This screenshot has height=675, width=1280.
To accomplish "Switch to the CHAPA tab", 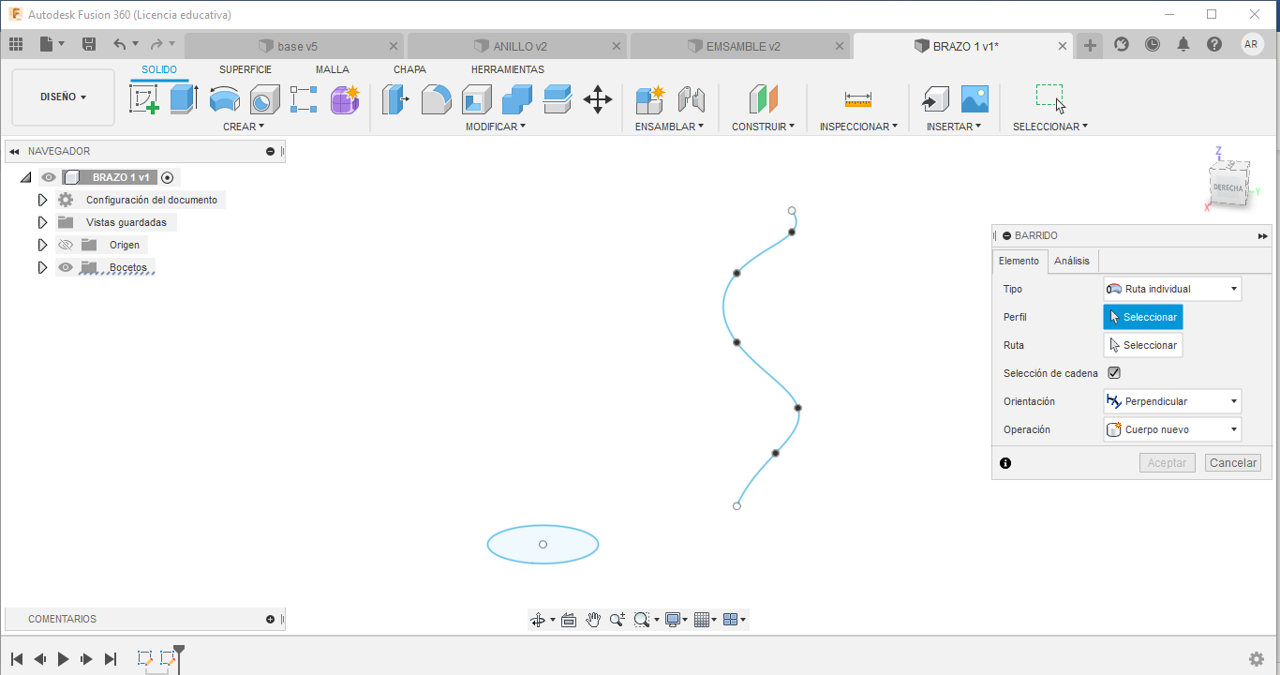I will tap(409, 70).
